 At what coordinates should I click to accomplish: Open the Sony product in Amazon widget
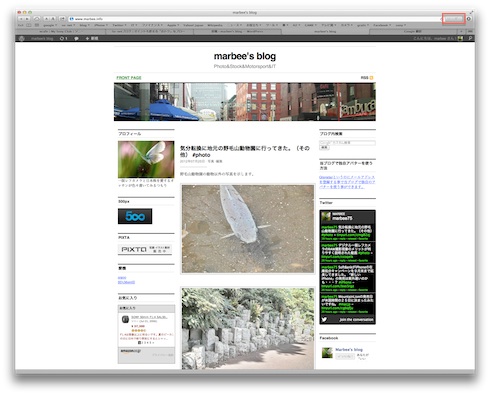point(149,317)
